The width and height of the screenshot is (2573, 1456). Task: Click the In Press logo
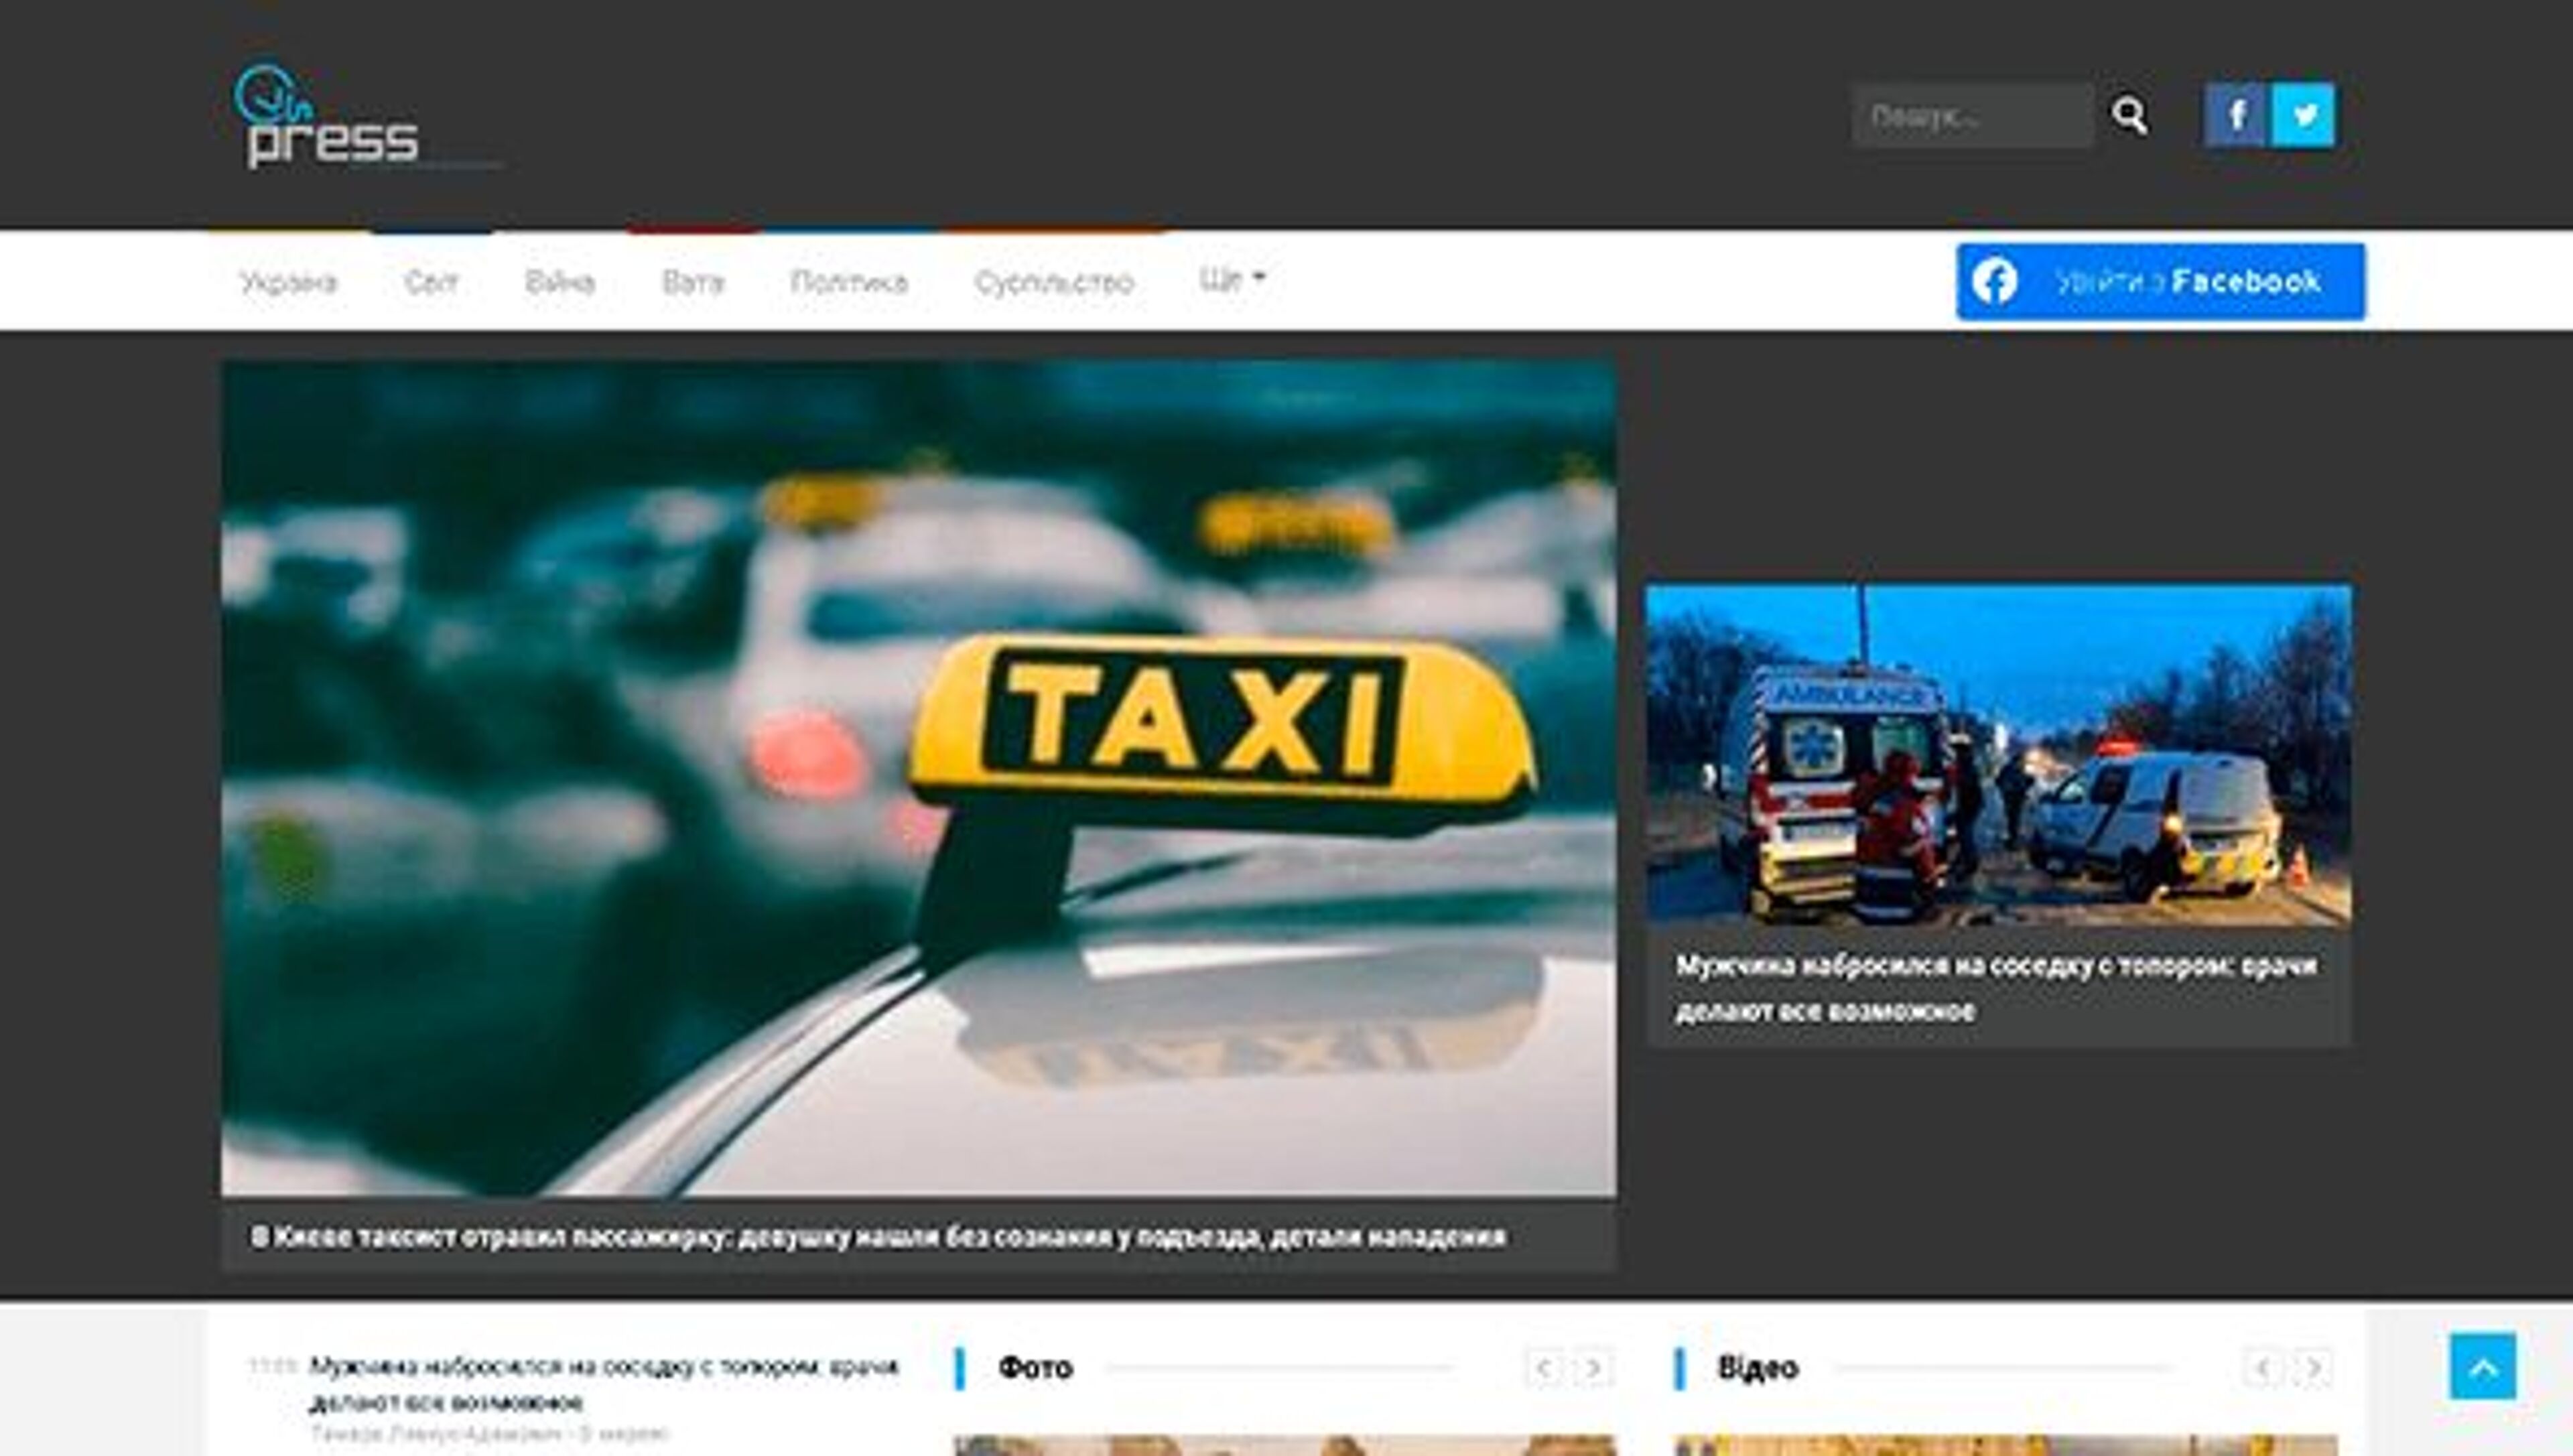328,118
